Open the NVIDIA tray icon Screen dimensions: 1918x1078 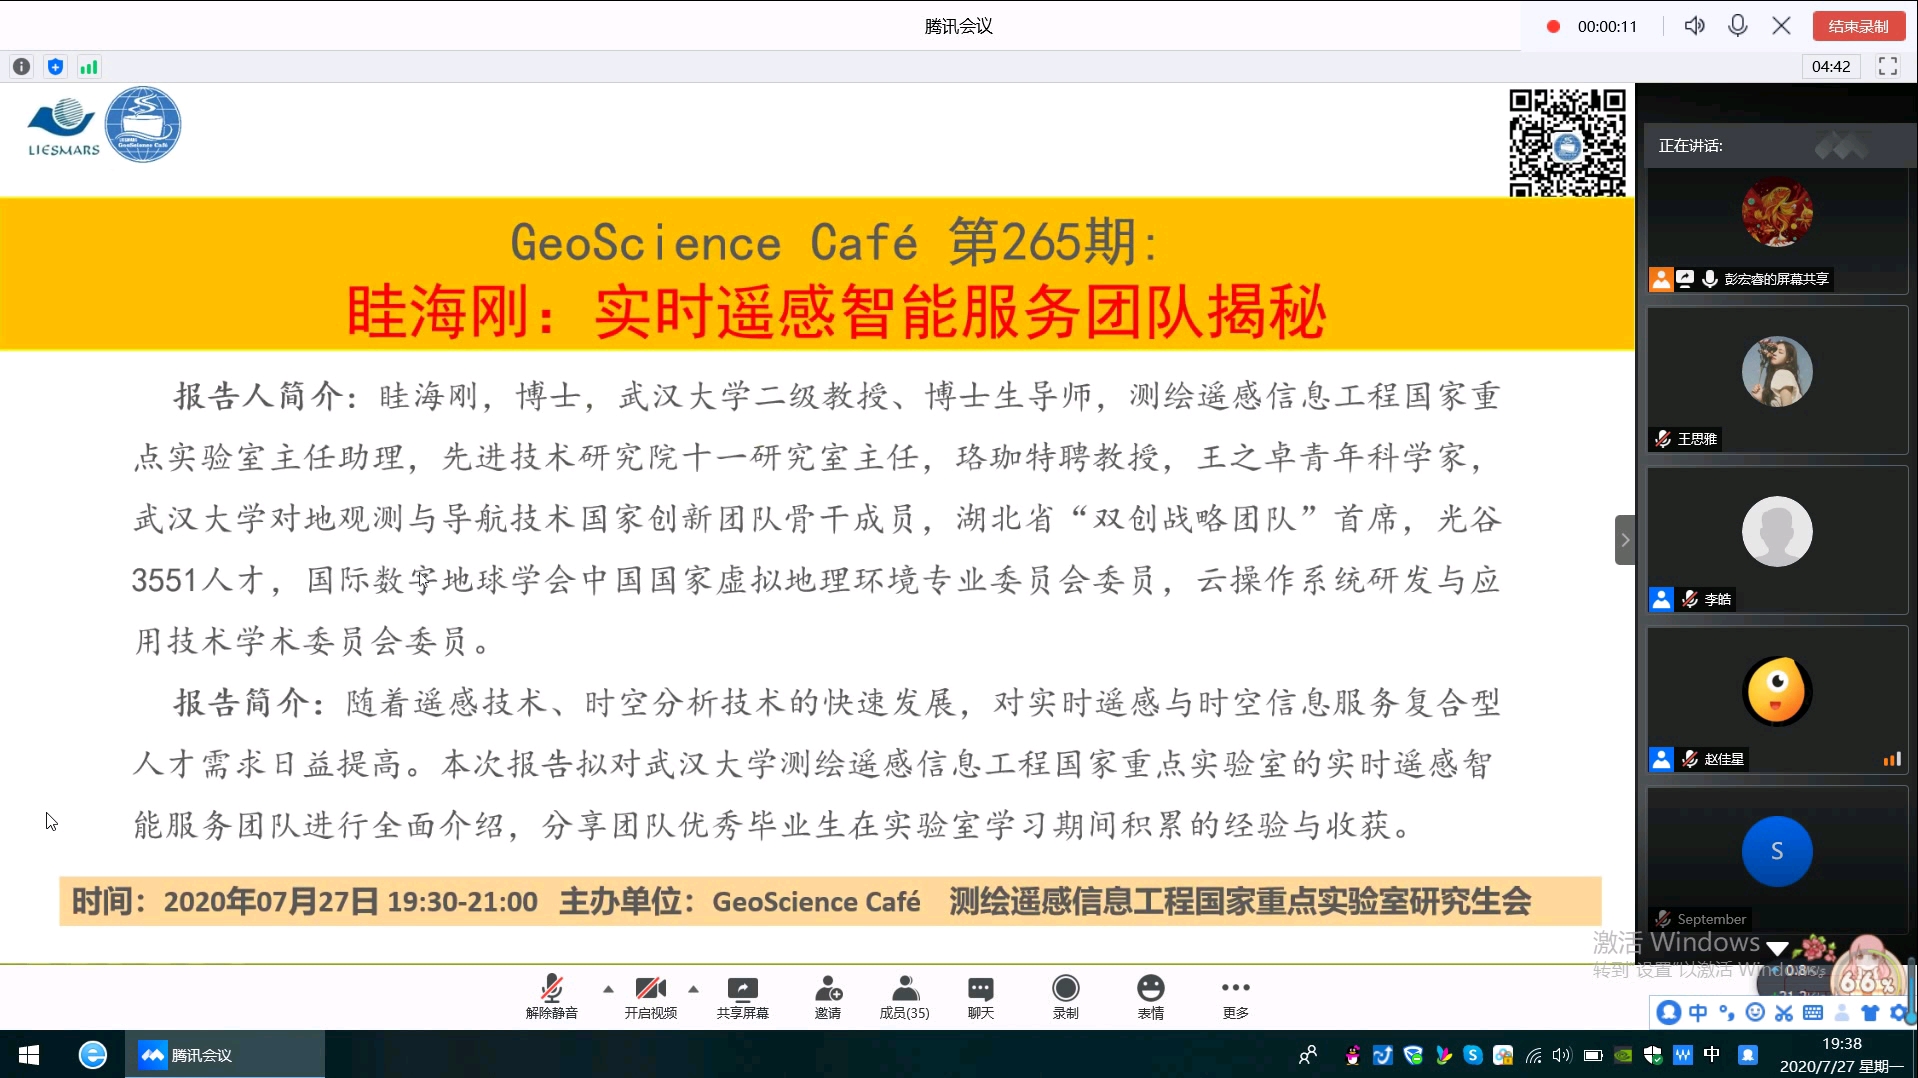pos(1623,1055)
